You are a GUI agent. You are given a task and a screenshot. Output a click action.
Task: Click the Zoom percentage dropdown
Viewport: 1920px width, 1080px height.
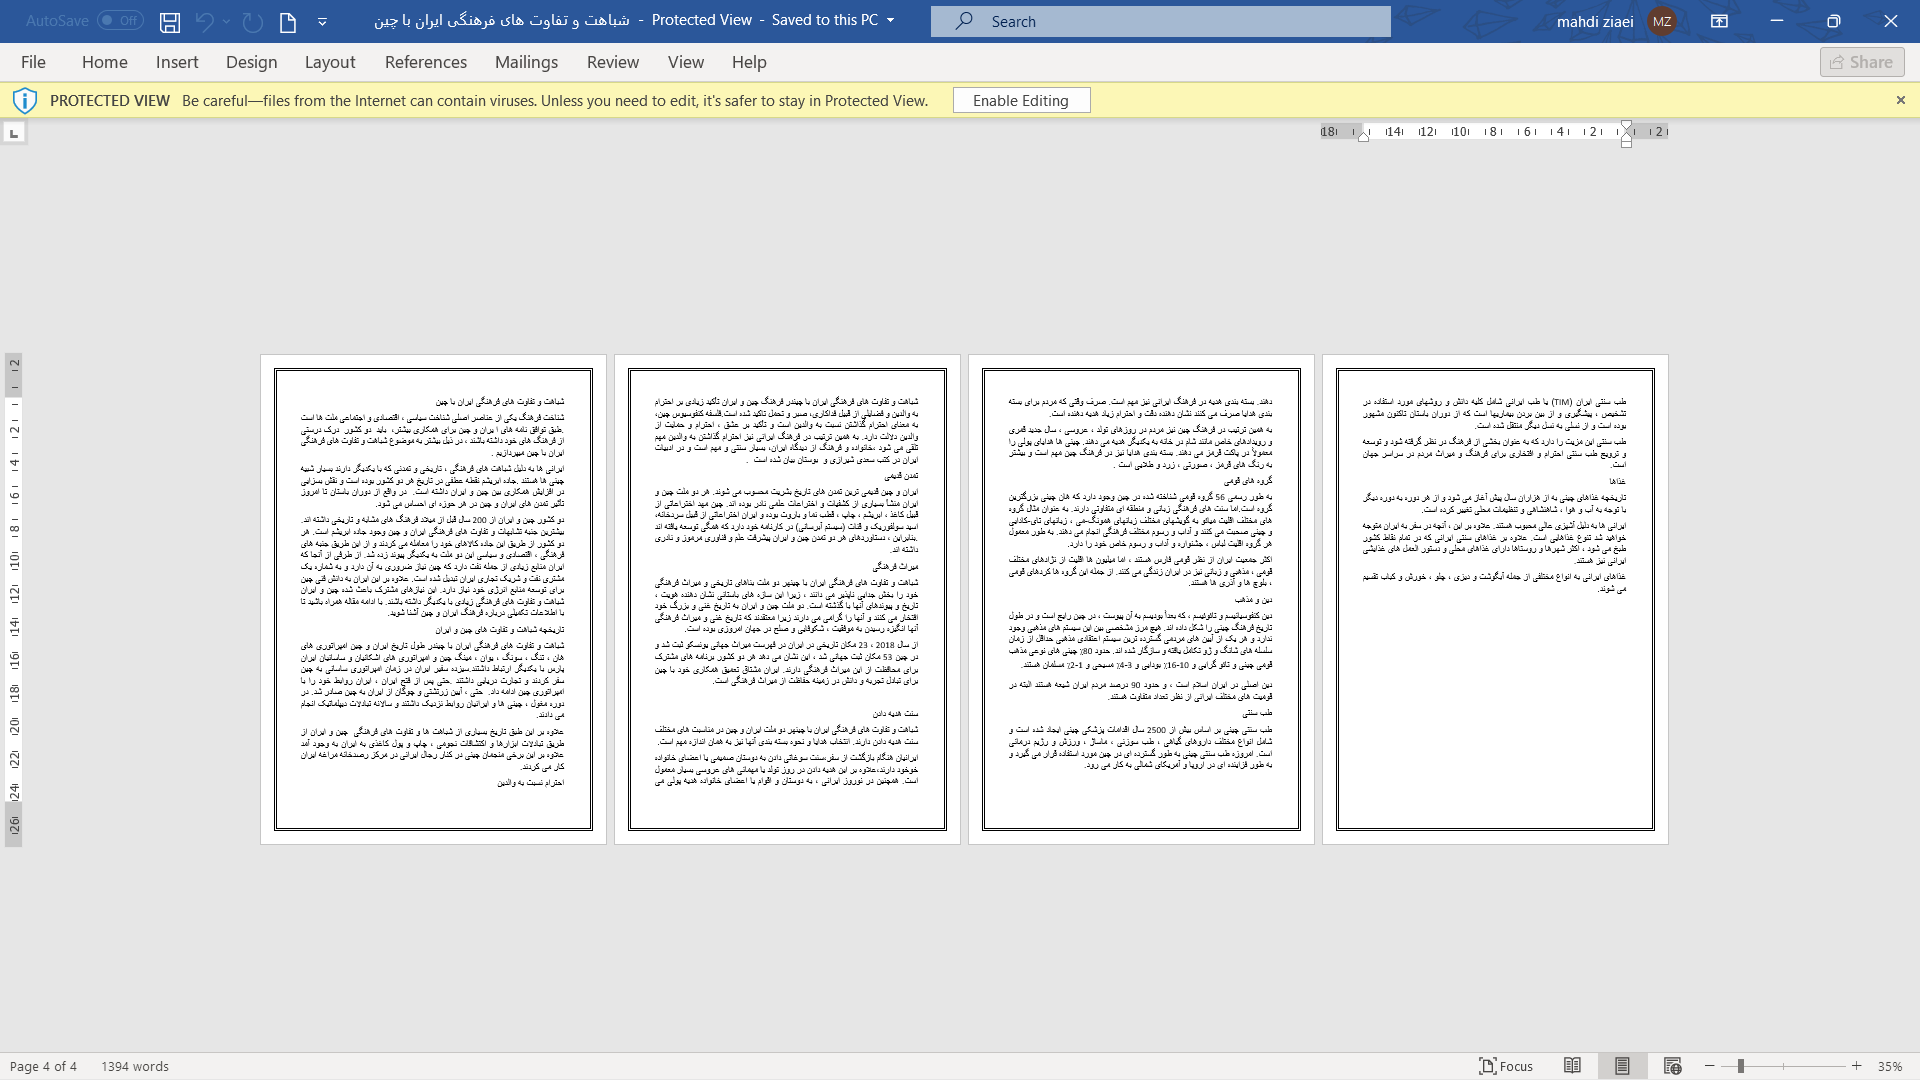pyautogui.click(x=1895, y=1065)
